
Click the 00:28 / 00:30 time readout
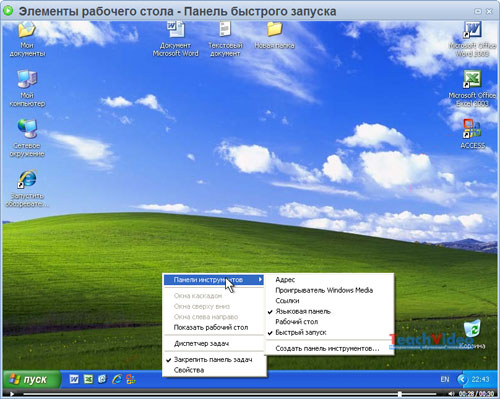476,394
